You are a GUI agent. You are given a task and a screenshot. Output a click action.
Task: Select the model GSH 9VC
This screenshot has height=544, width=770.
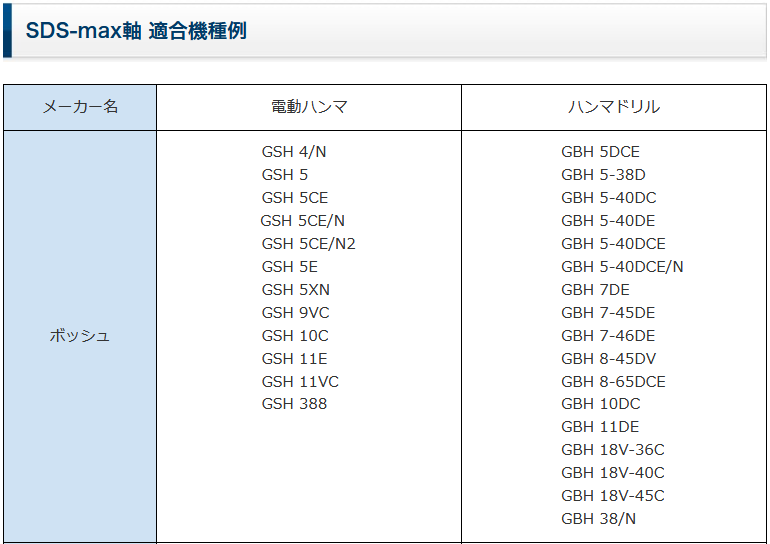[x=295, y=313]
